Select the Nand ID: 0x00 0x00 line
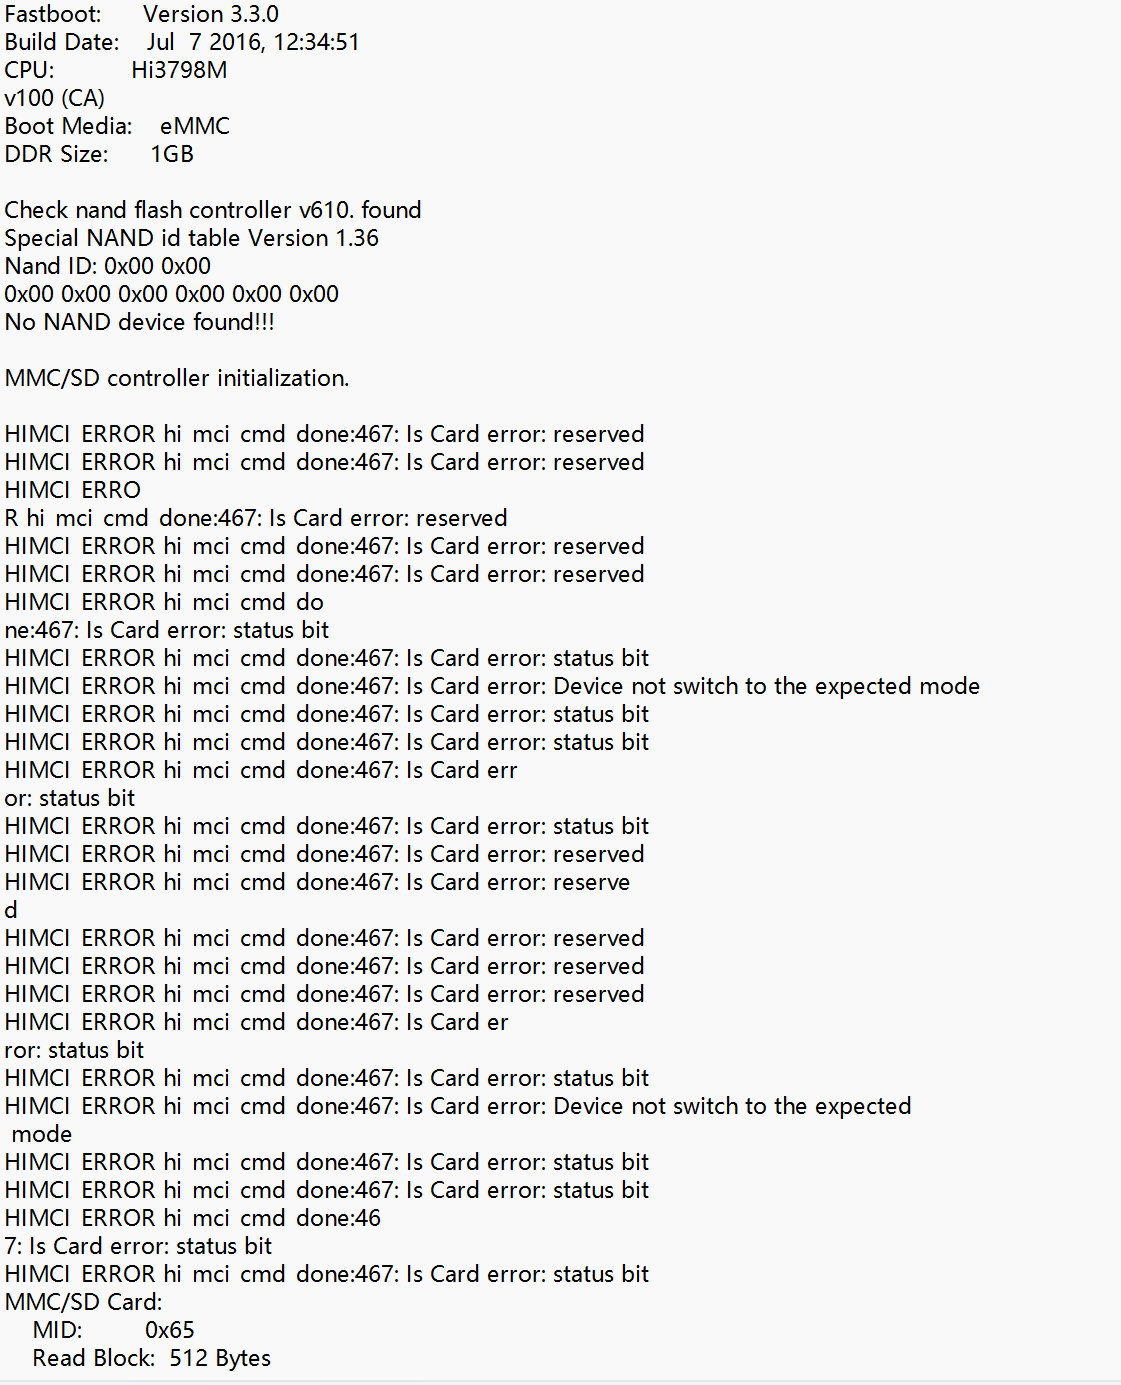1121x1385 pixels. 107,267
